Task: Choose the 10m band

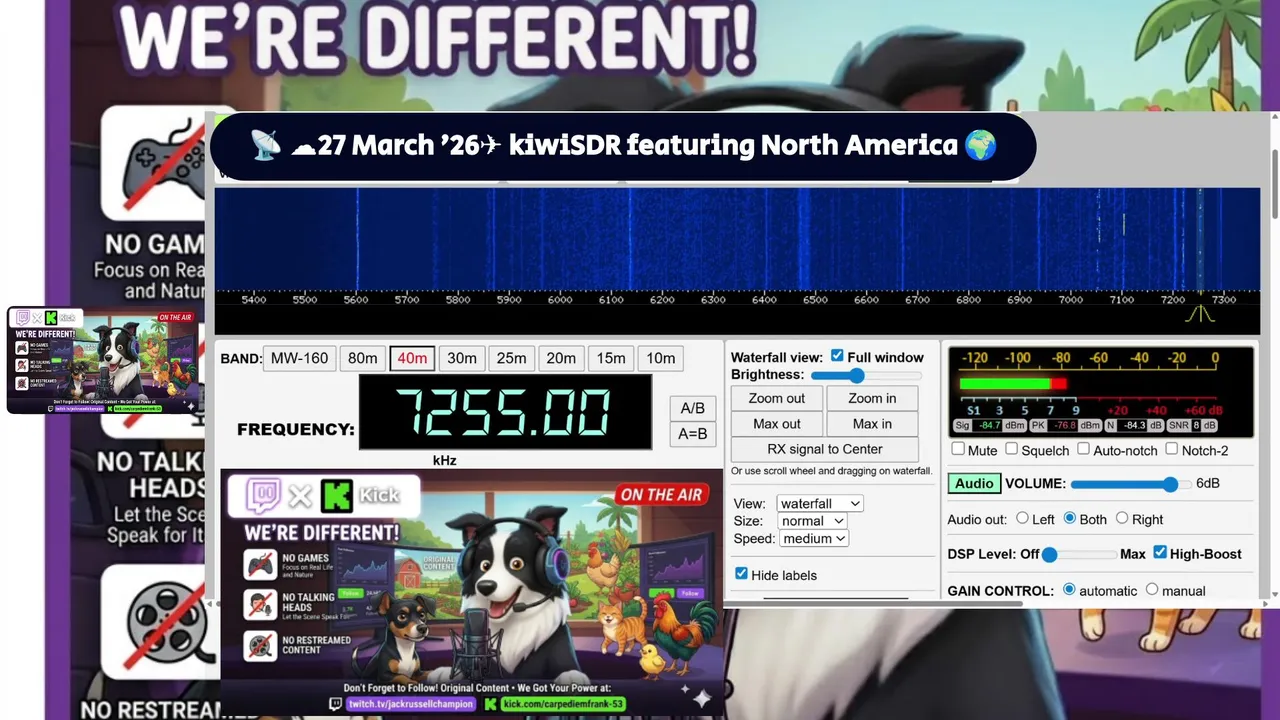Action: 661,358
